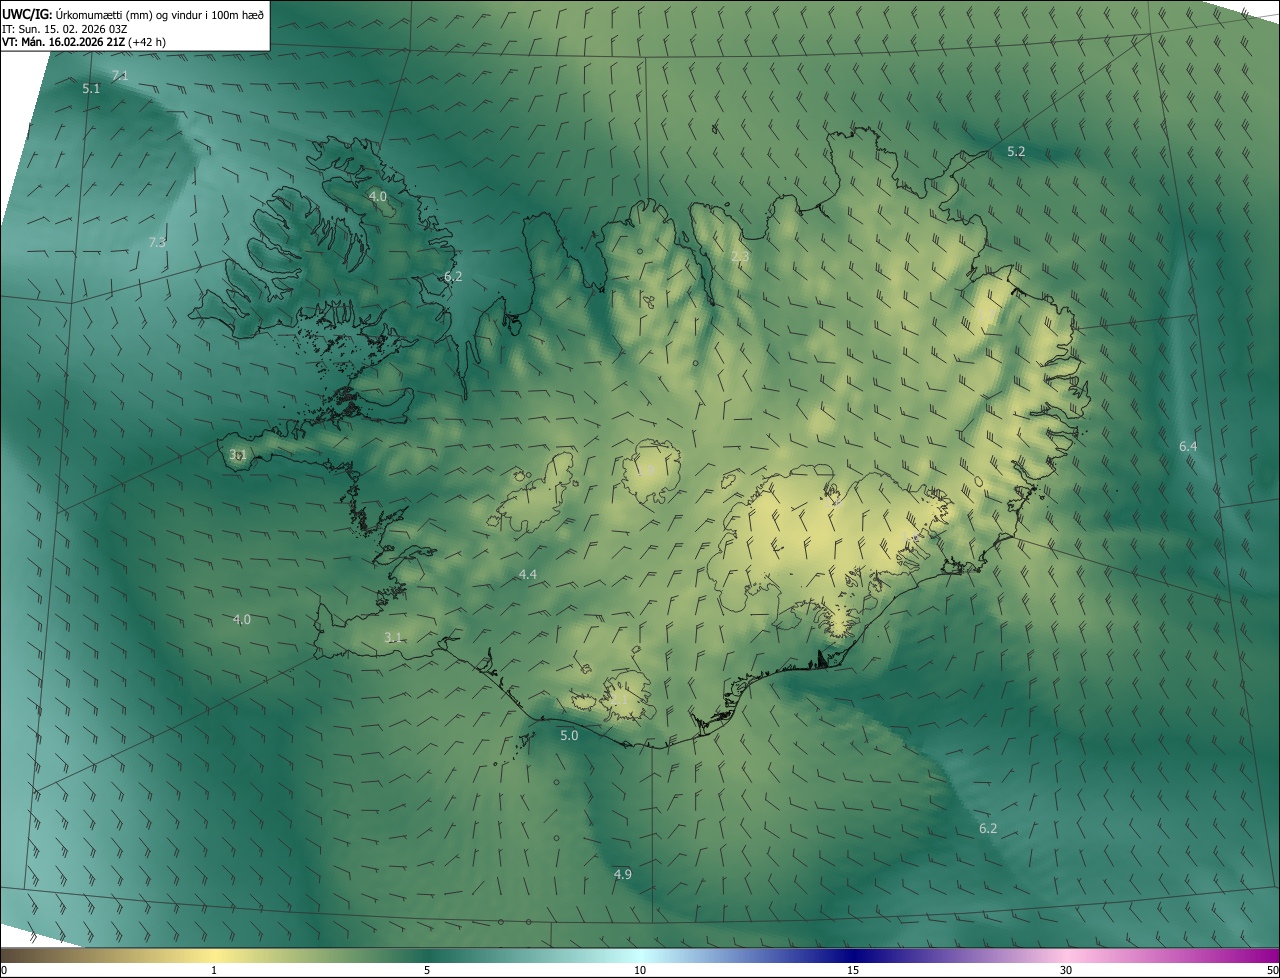
Task: Click the 3.1 label on Reykjanes peninsula
Action: coord(393,638)
